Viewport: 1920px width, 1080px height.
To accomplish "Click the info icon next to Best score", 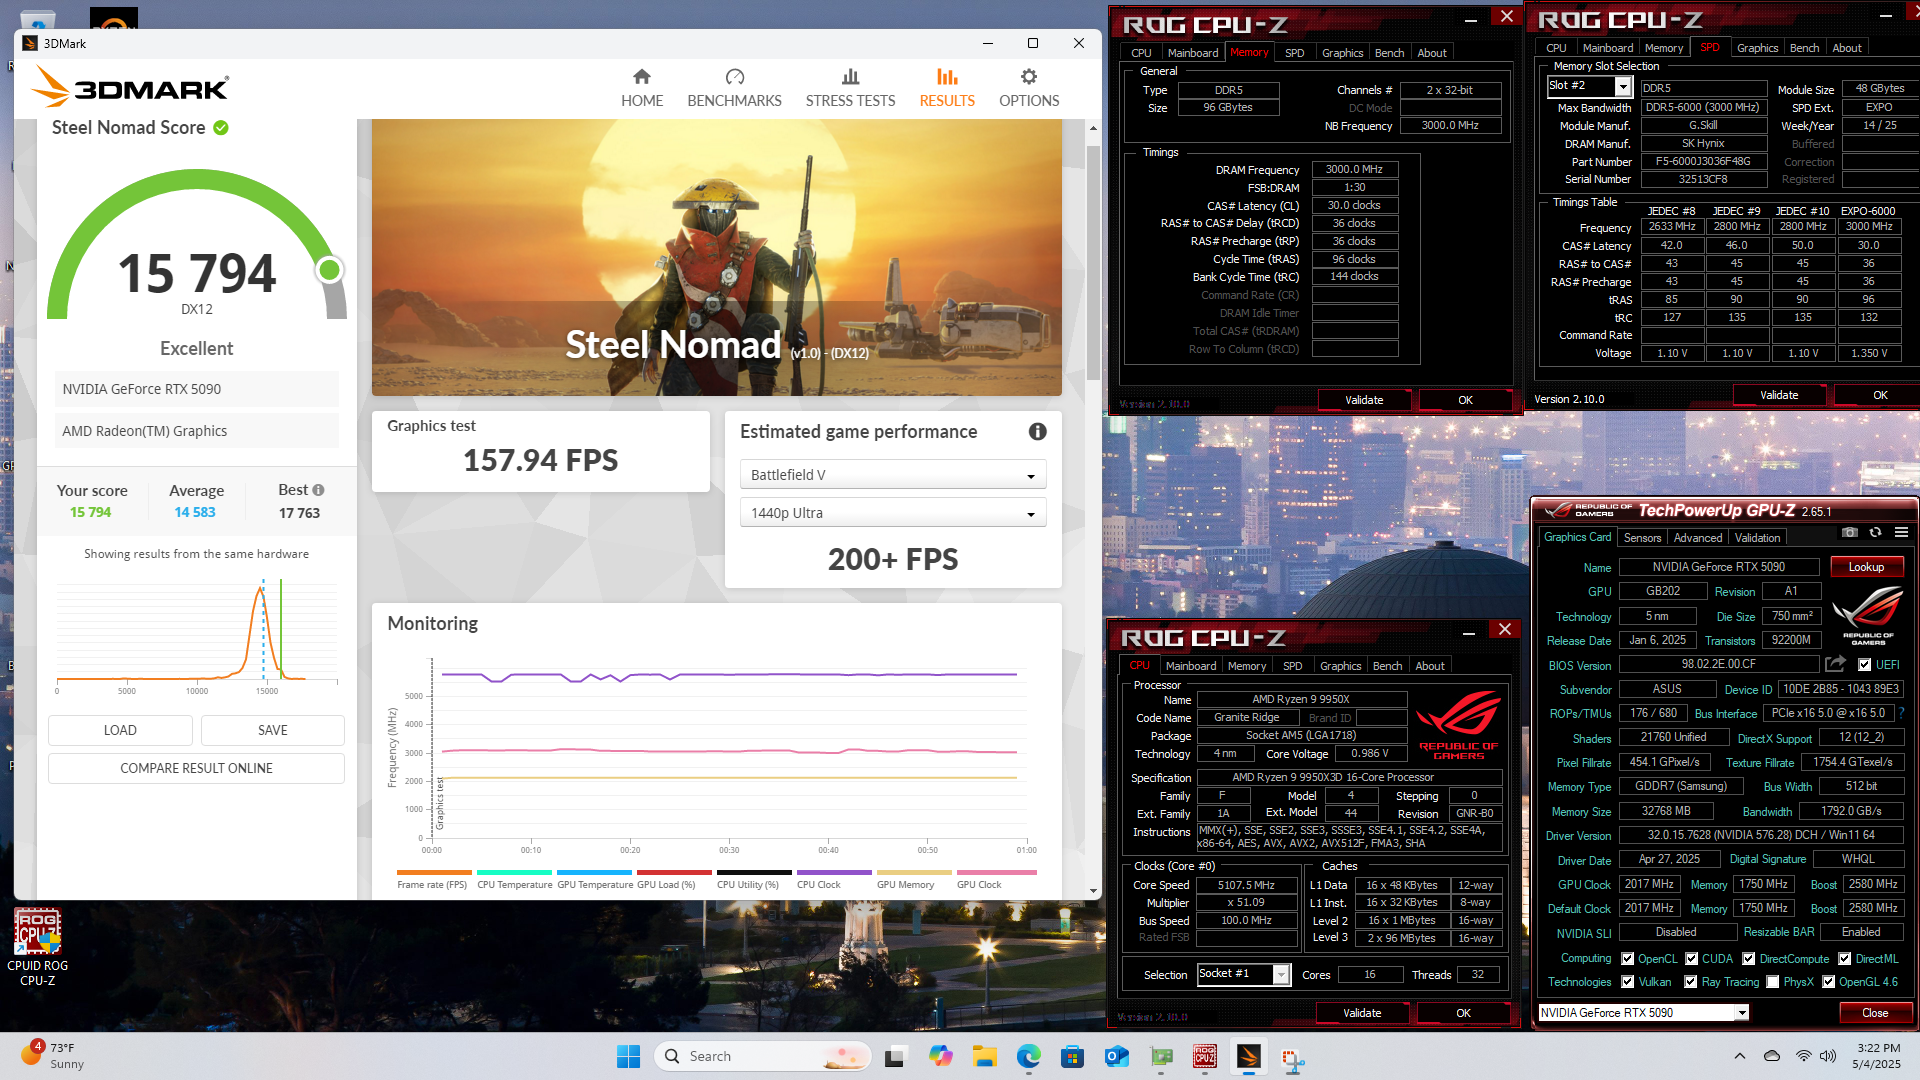I will pyautogui.click(x=318, y=490).
